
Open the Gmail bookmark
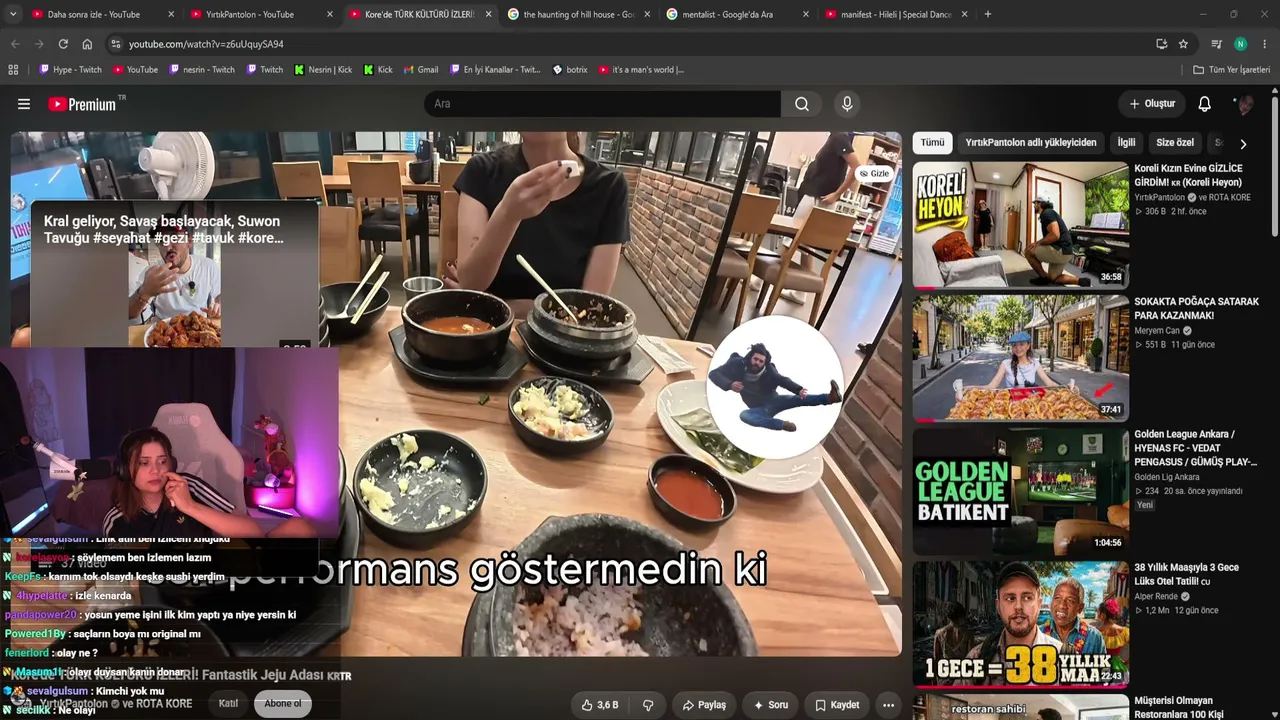421,70
